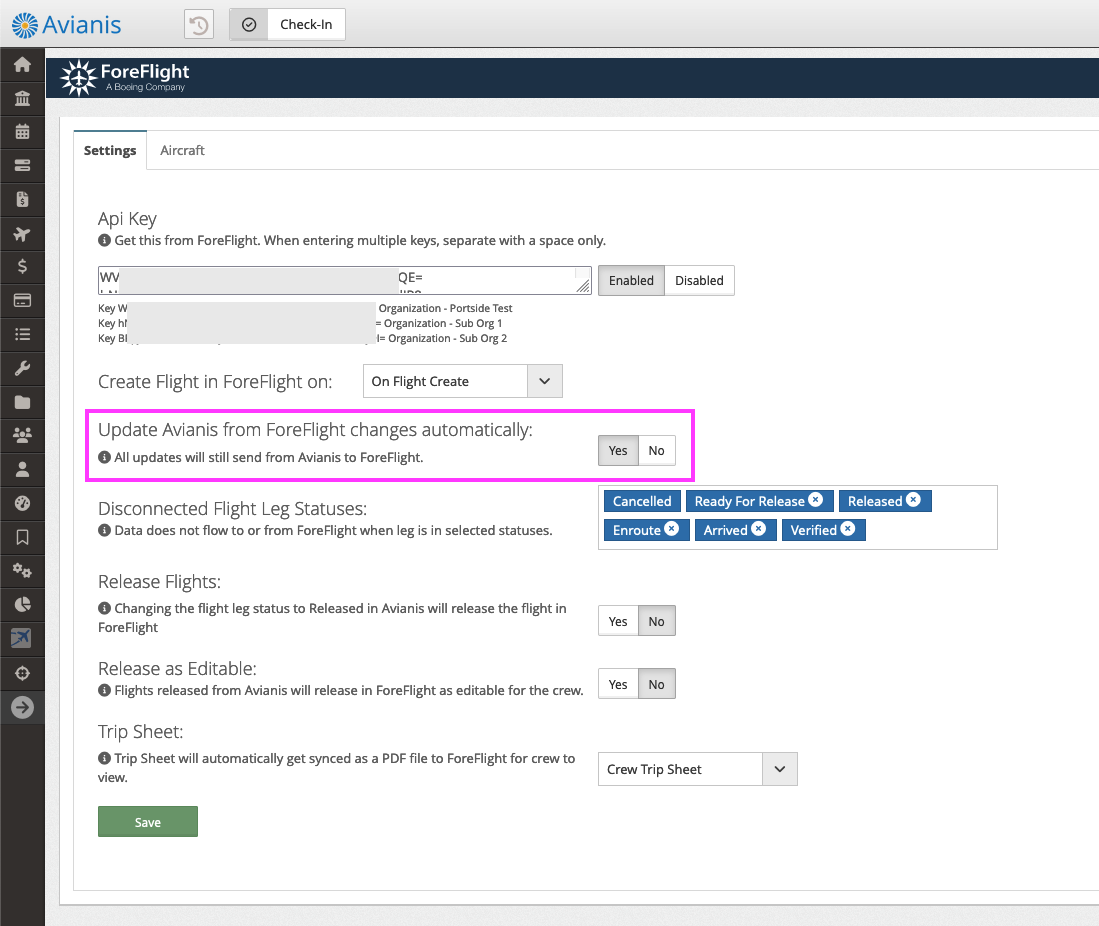This screenshot has height=926, width=1099.
Task: Click the crosshair target sidebar icon
Action: coord(22,674)
